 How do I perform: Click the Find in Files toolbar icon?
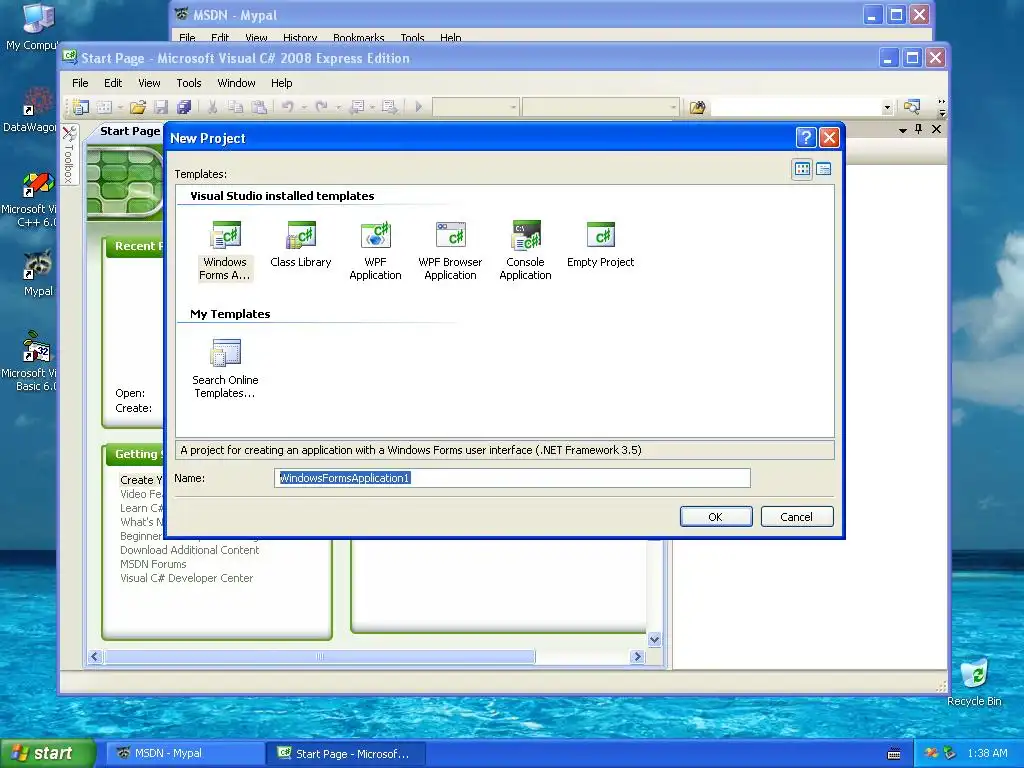point(697,106)
